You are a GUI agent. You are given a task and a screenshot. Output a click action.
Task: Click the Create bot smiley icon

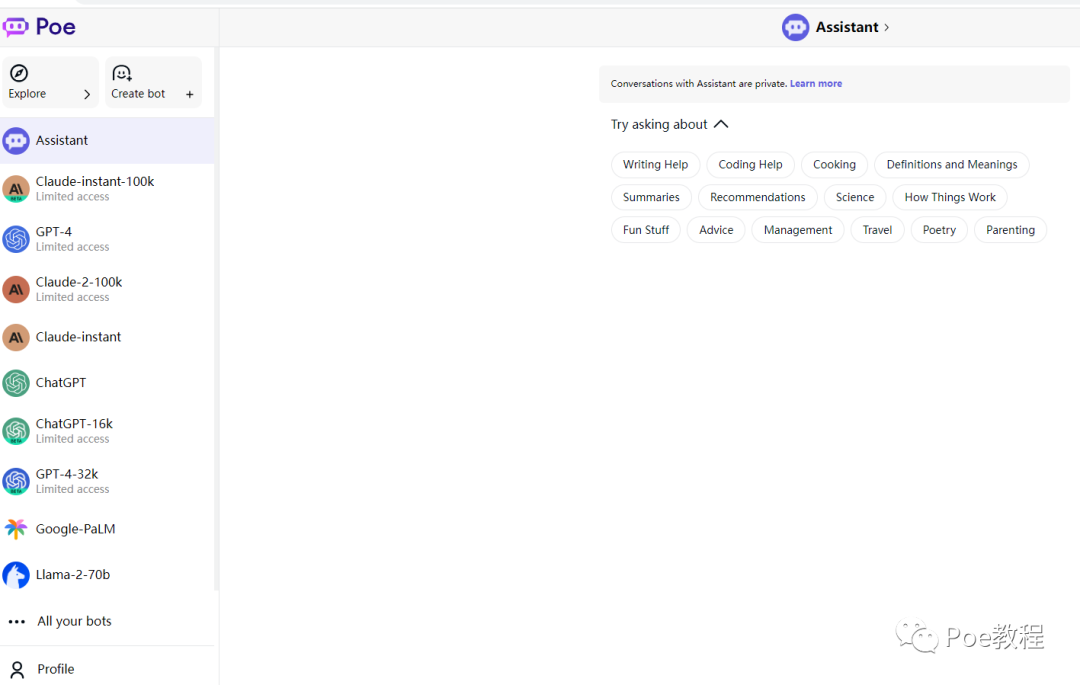pyautogui.click(x=122, y=73)
